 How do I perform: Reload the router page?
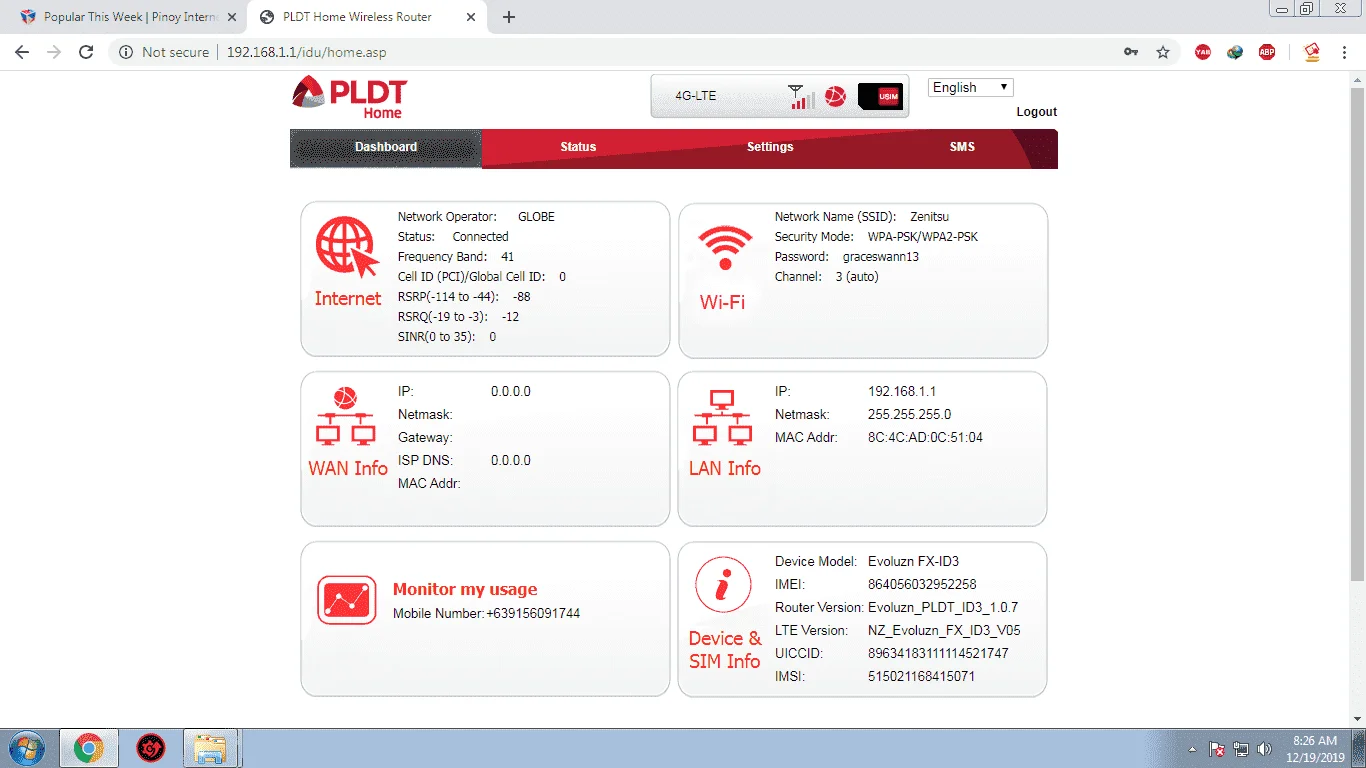86,52
